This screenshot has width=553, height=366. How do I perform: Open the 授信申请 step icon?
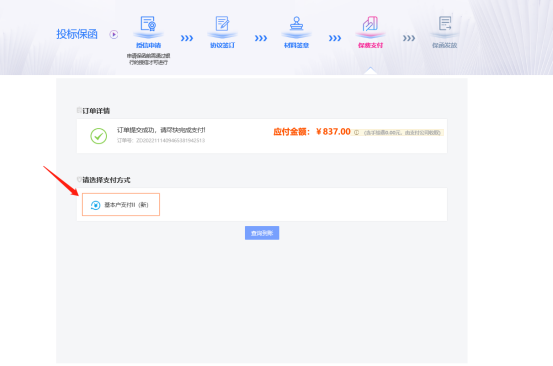click(x=148, y=24)
